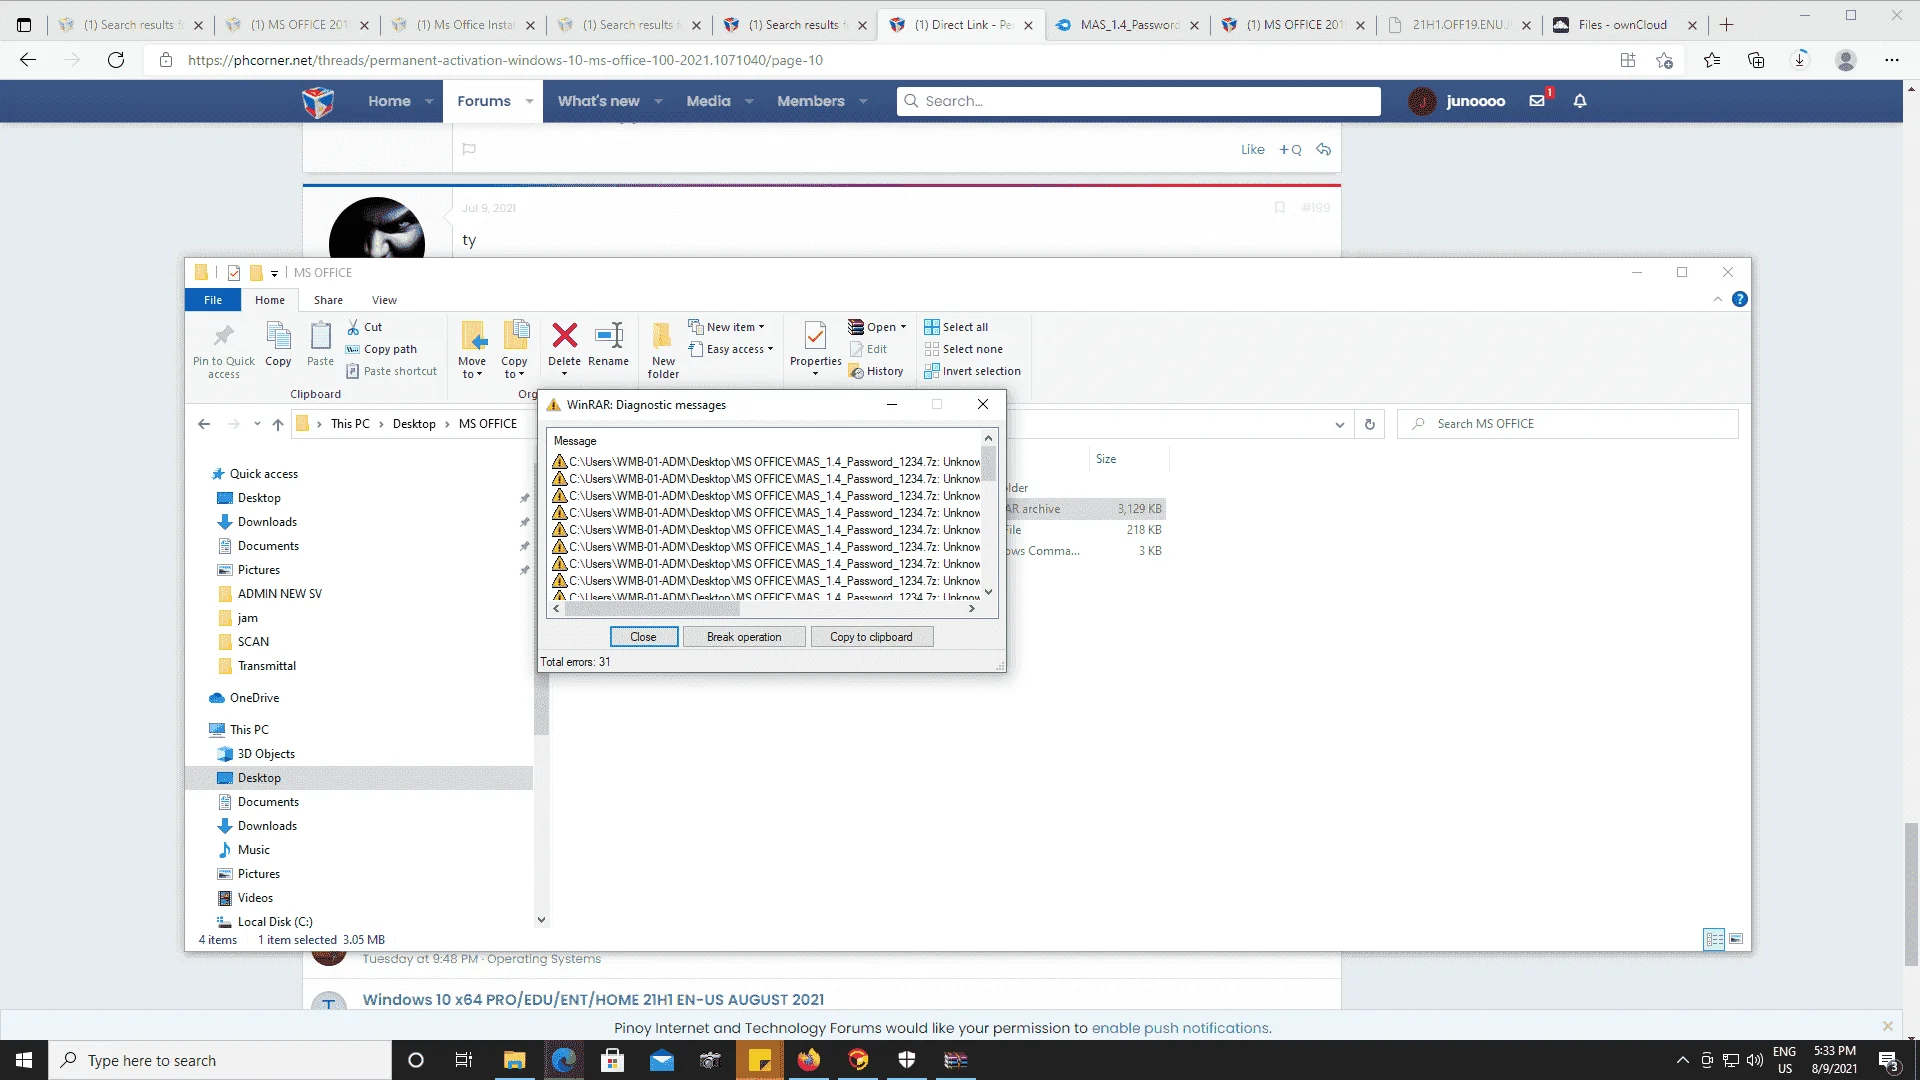The height and width of the screenshot is (1080, 1920).
Task: Click the Desktop breadcrumb in address bar
Action: coord(414,424)
